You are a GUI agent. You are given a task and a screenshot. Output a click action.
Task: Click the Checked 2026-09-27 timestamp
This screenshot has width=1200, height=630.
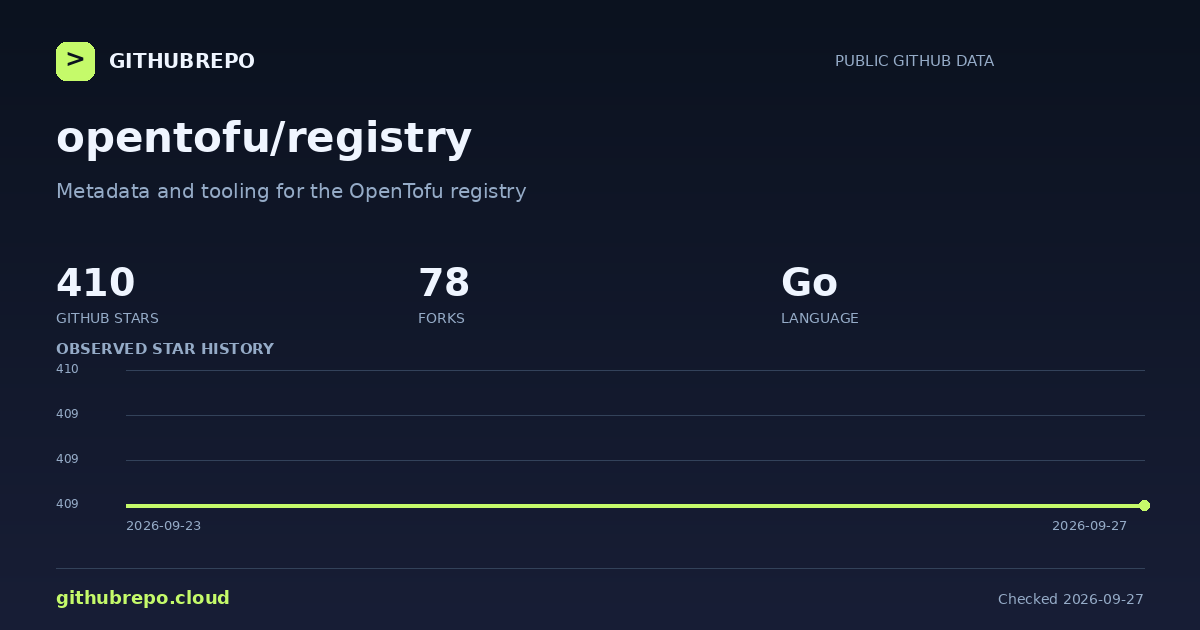(x=1071, y=599)
